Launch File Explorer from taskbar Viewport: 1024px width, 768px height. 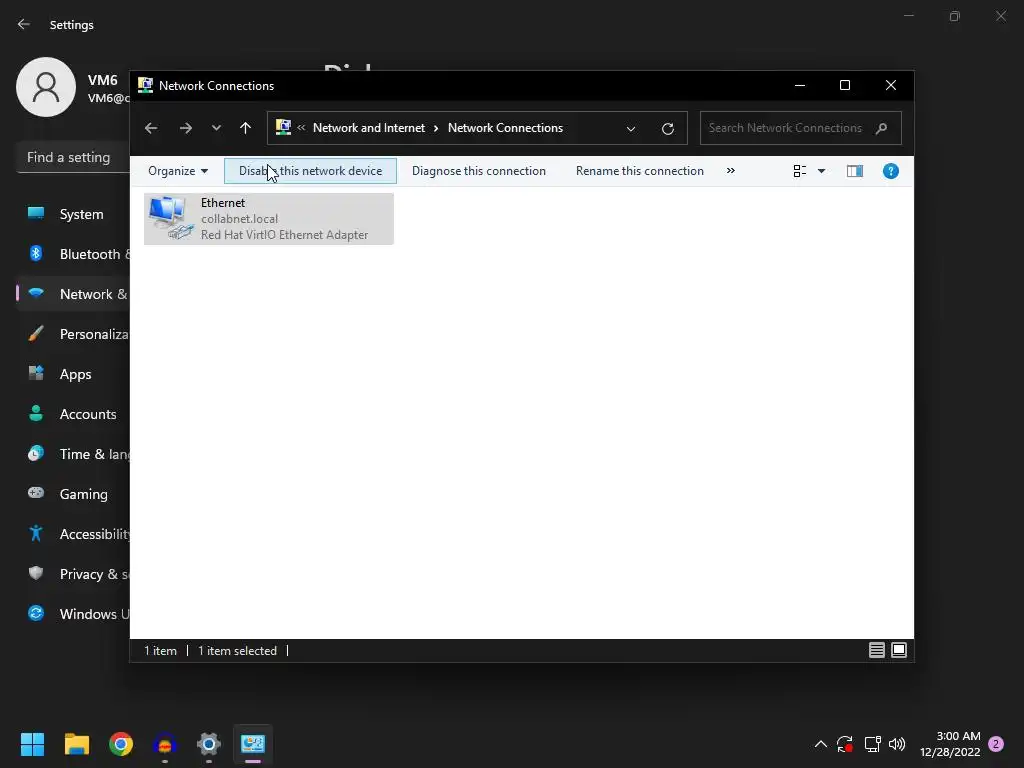[76, 744]
